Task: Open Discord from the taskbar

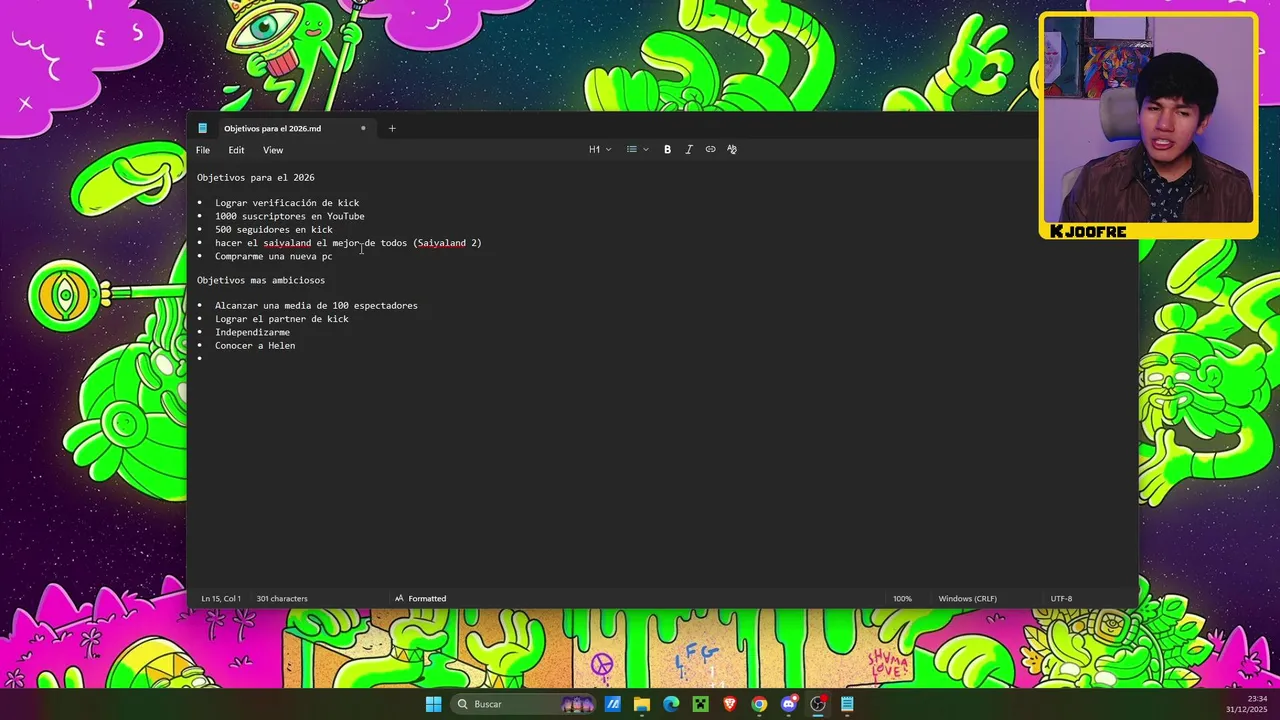Action: (789, 704)
